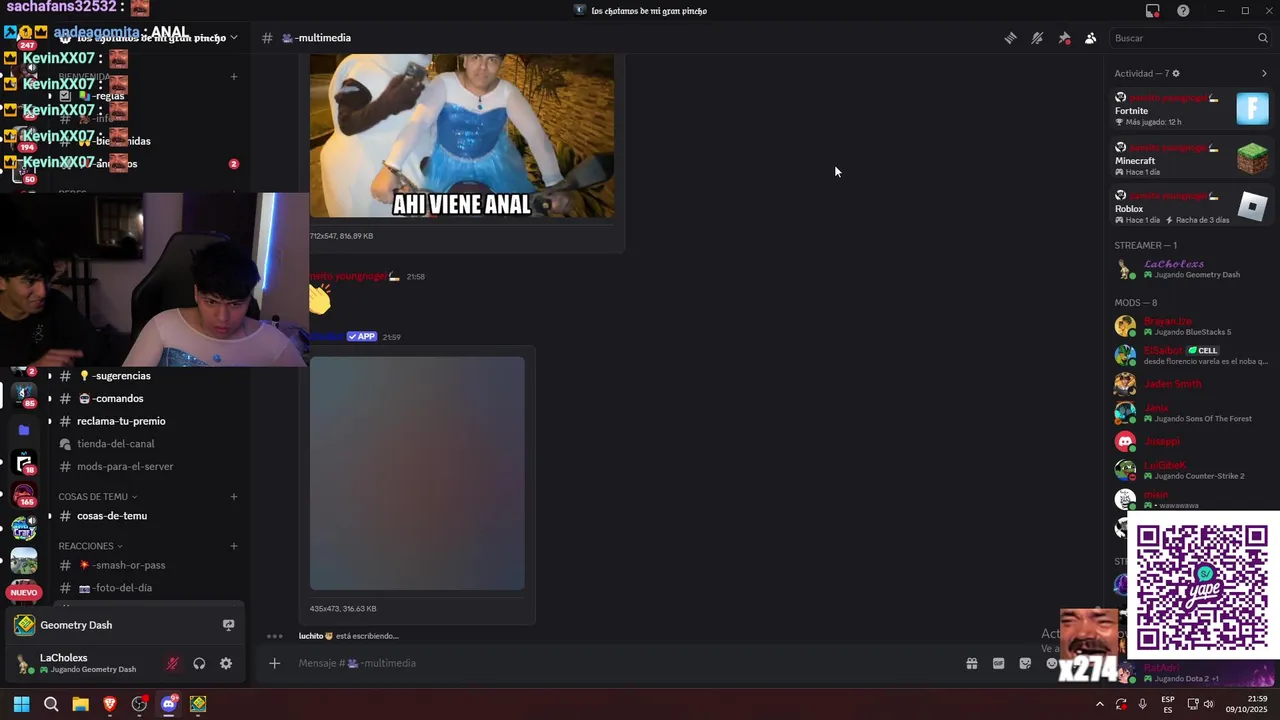Open the Minecraft activity entry
Image resolution: width=1280 pixels, height=720 pixels.
(1192, 158)
